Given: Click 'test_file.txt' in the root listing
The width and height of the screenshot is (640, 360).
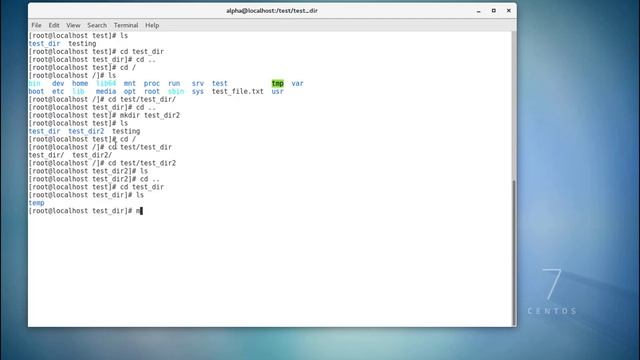Looking at the screenshot, I should pos(238,91).
